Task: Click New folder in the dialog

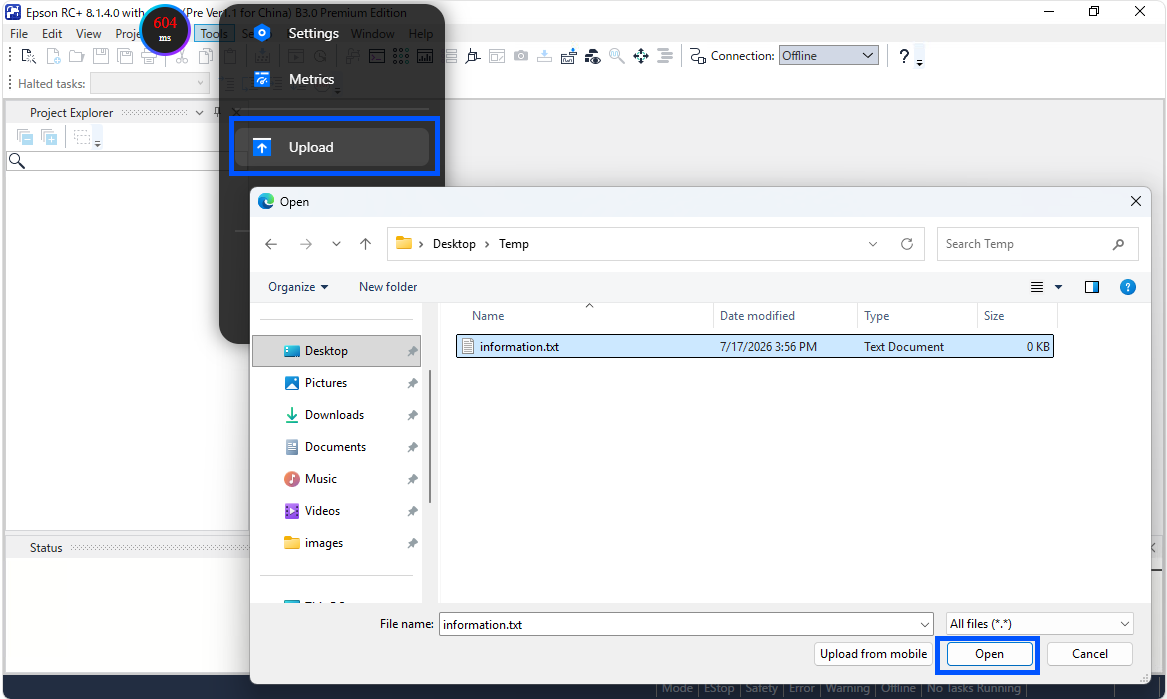Action: point(388,287)
